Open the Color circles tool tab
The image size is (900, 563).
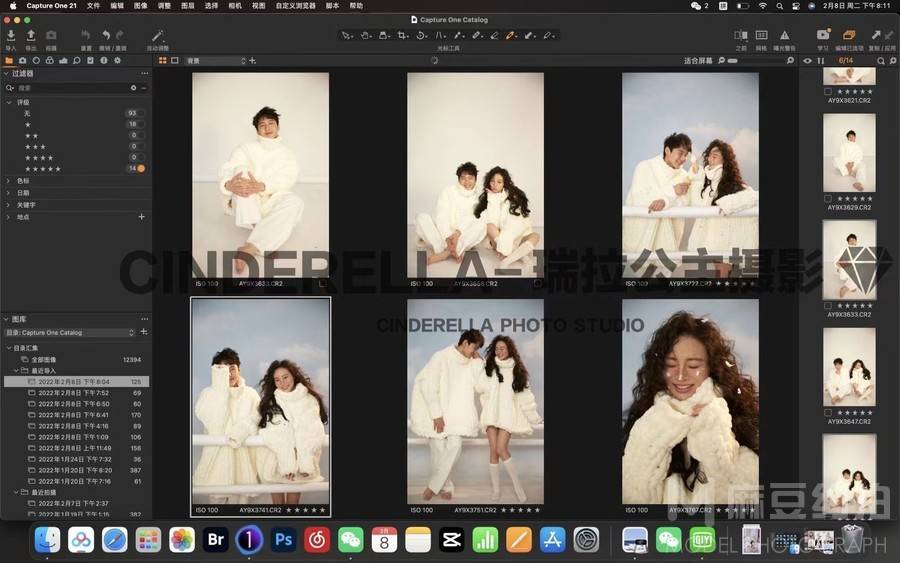point(50,60)
